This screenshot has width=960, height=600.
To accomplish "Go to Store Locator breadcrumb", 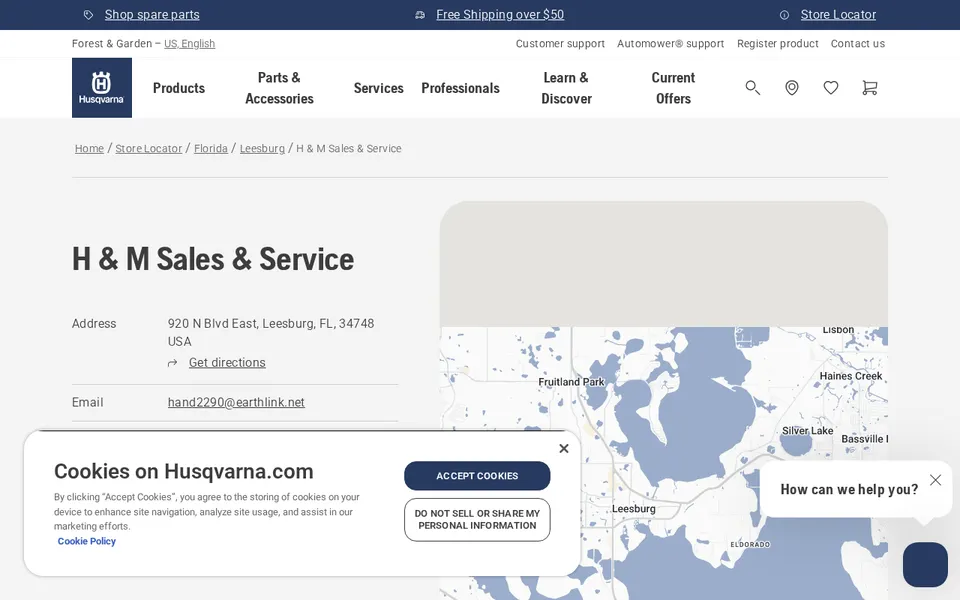I will click(149, 148).
